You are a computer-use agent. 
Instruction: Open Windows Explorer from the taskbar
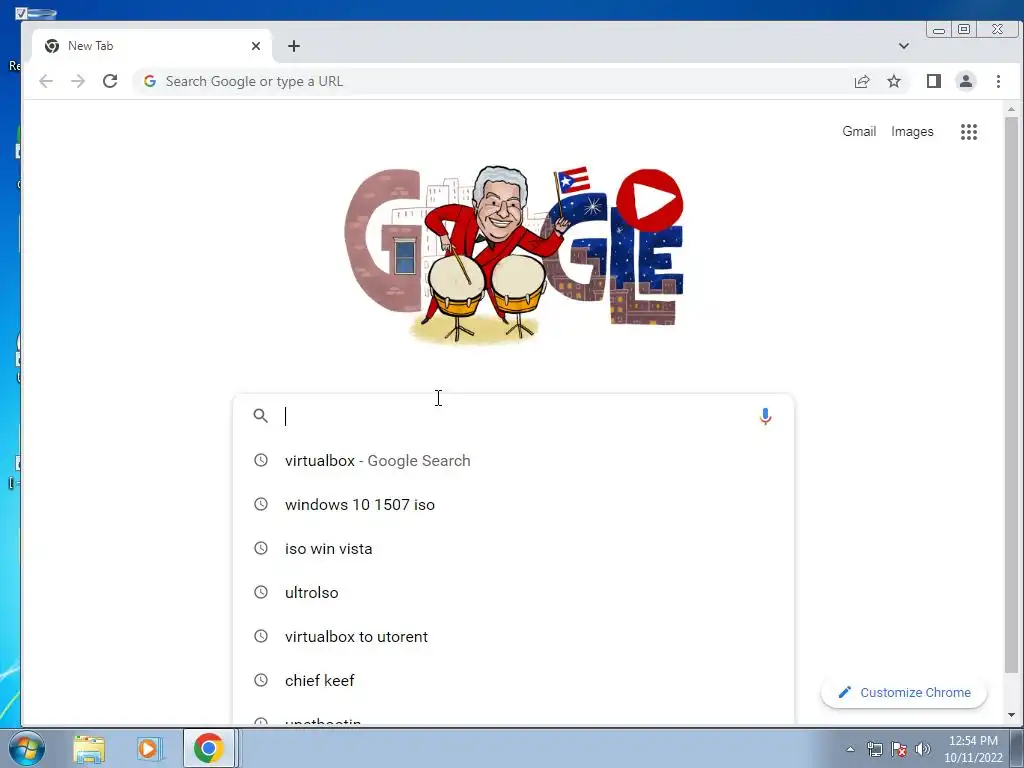(89, 748)
